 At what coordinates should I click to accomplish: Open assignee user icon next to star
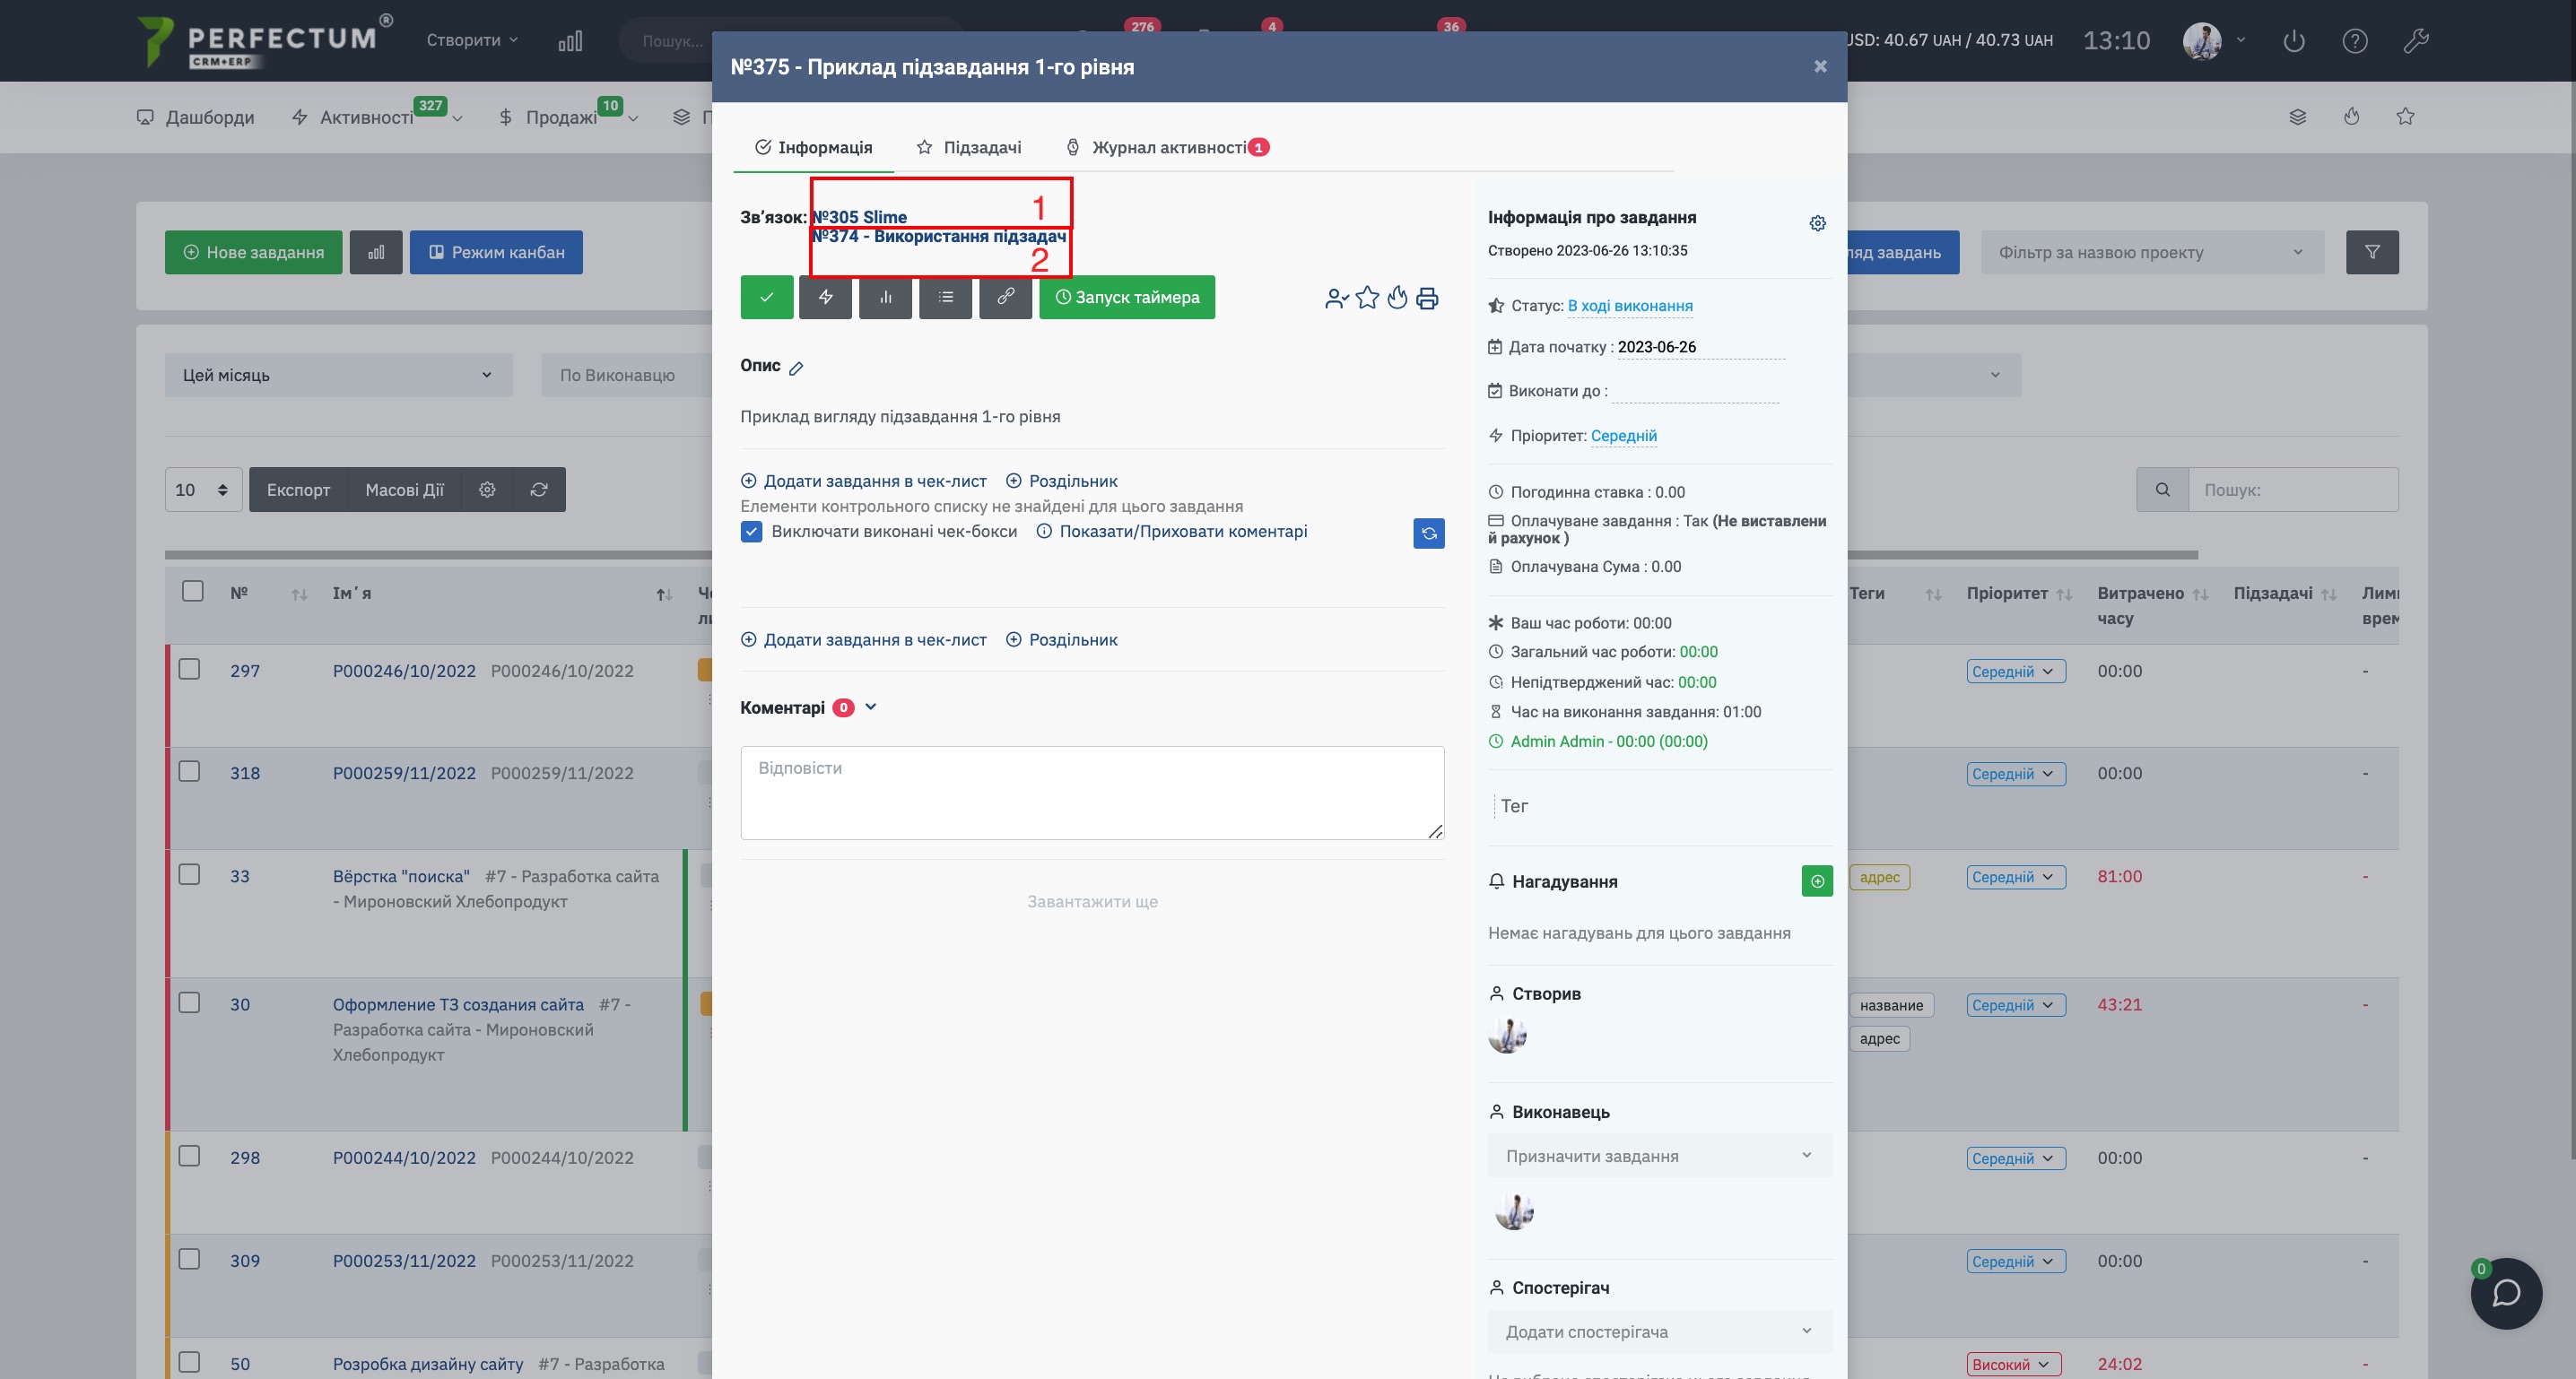tap(1337, 298)
